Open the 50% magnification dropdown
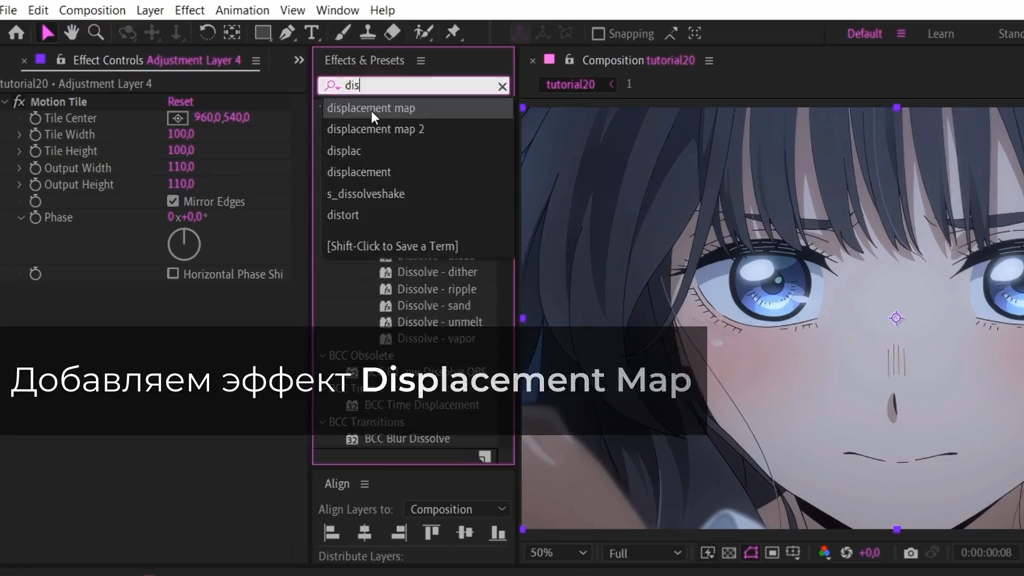This screenshot has width=1024, height=576. 557,553
